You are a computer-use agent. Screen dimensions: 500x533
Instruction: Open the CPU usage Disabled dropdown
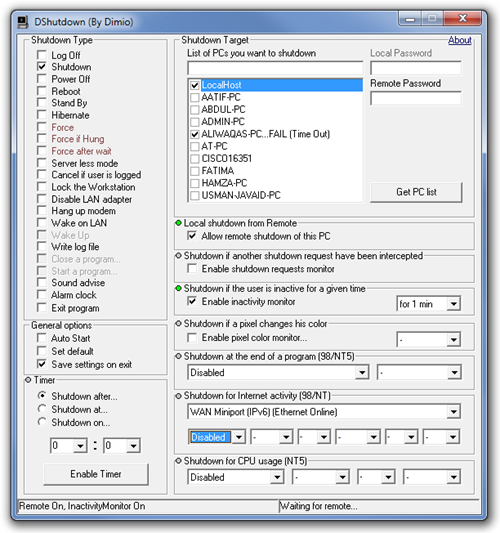(x=277, y=477)
